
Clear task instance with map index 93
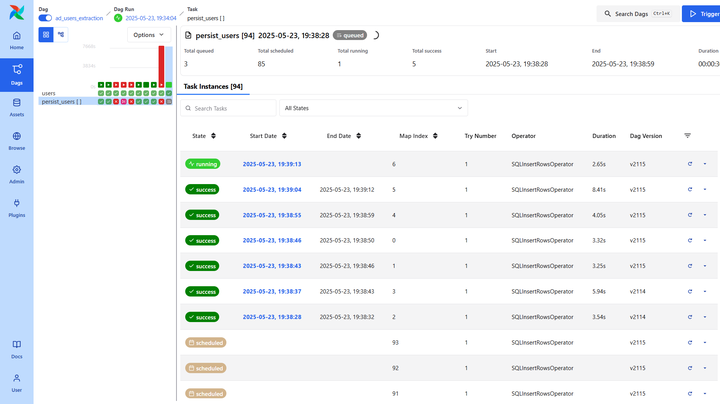tap(690, 342)
